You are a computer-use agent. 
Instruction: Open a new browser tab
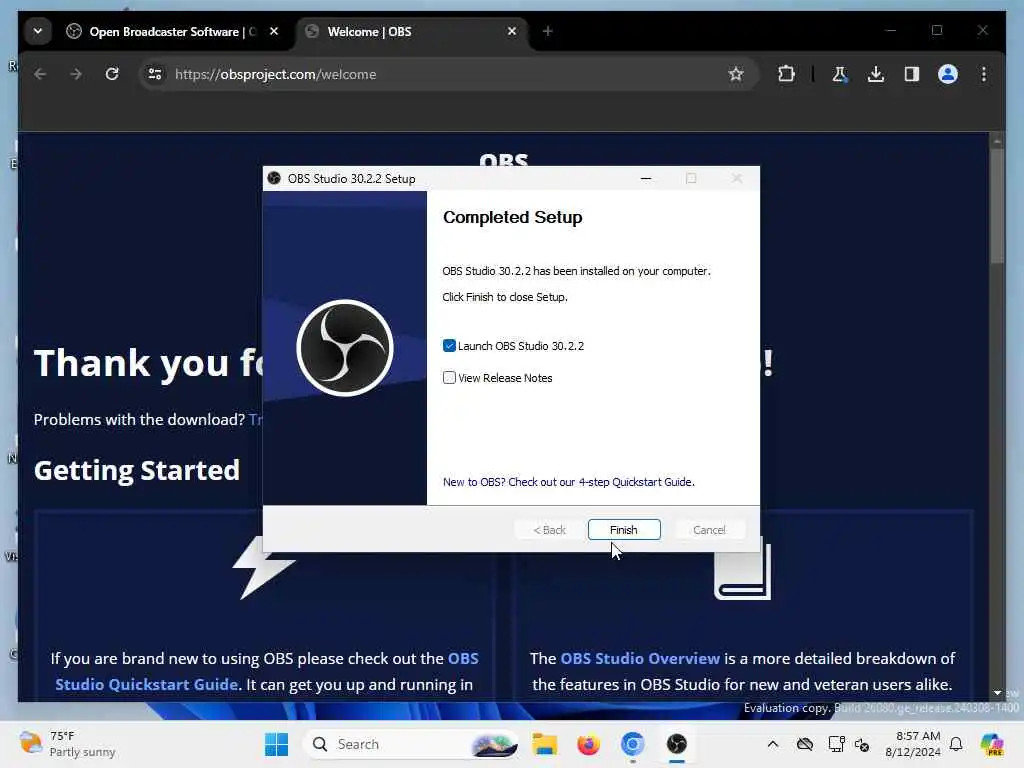(x=548, y=31)
